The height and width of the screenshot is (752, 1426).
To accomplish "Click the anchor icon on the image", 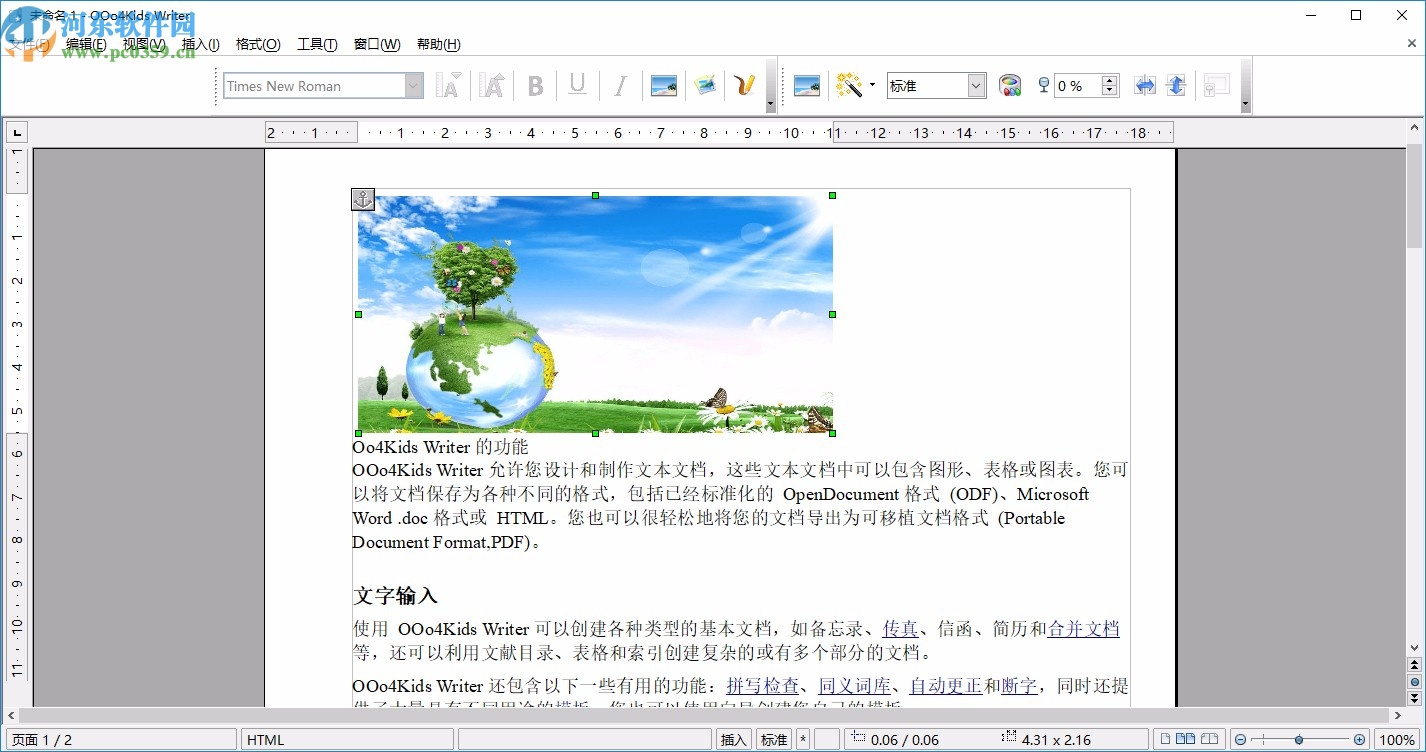I will (x=363, y=199).
